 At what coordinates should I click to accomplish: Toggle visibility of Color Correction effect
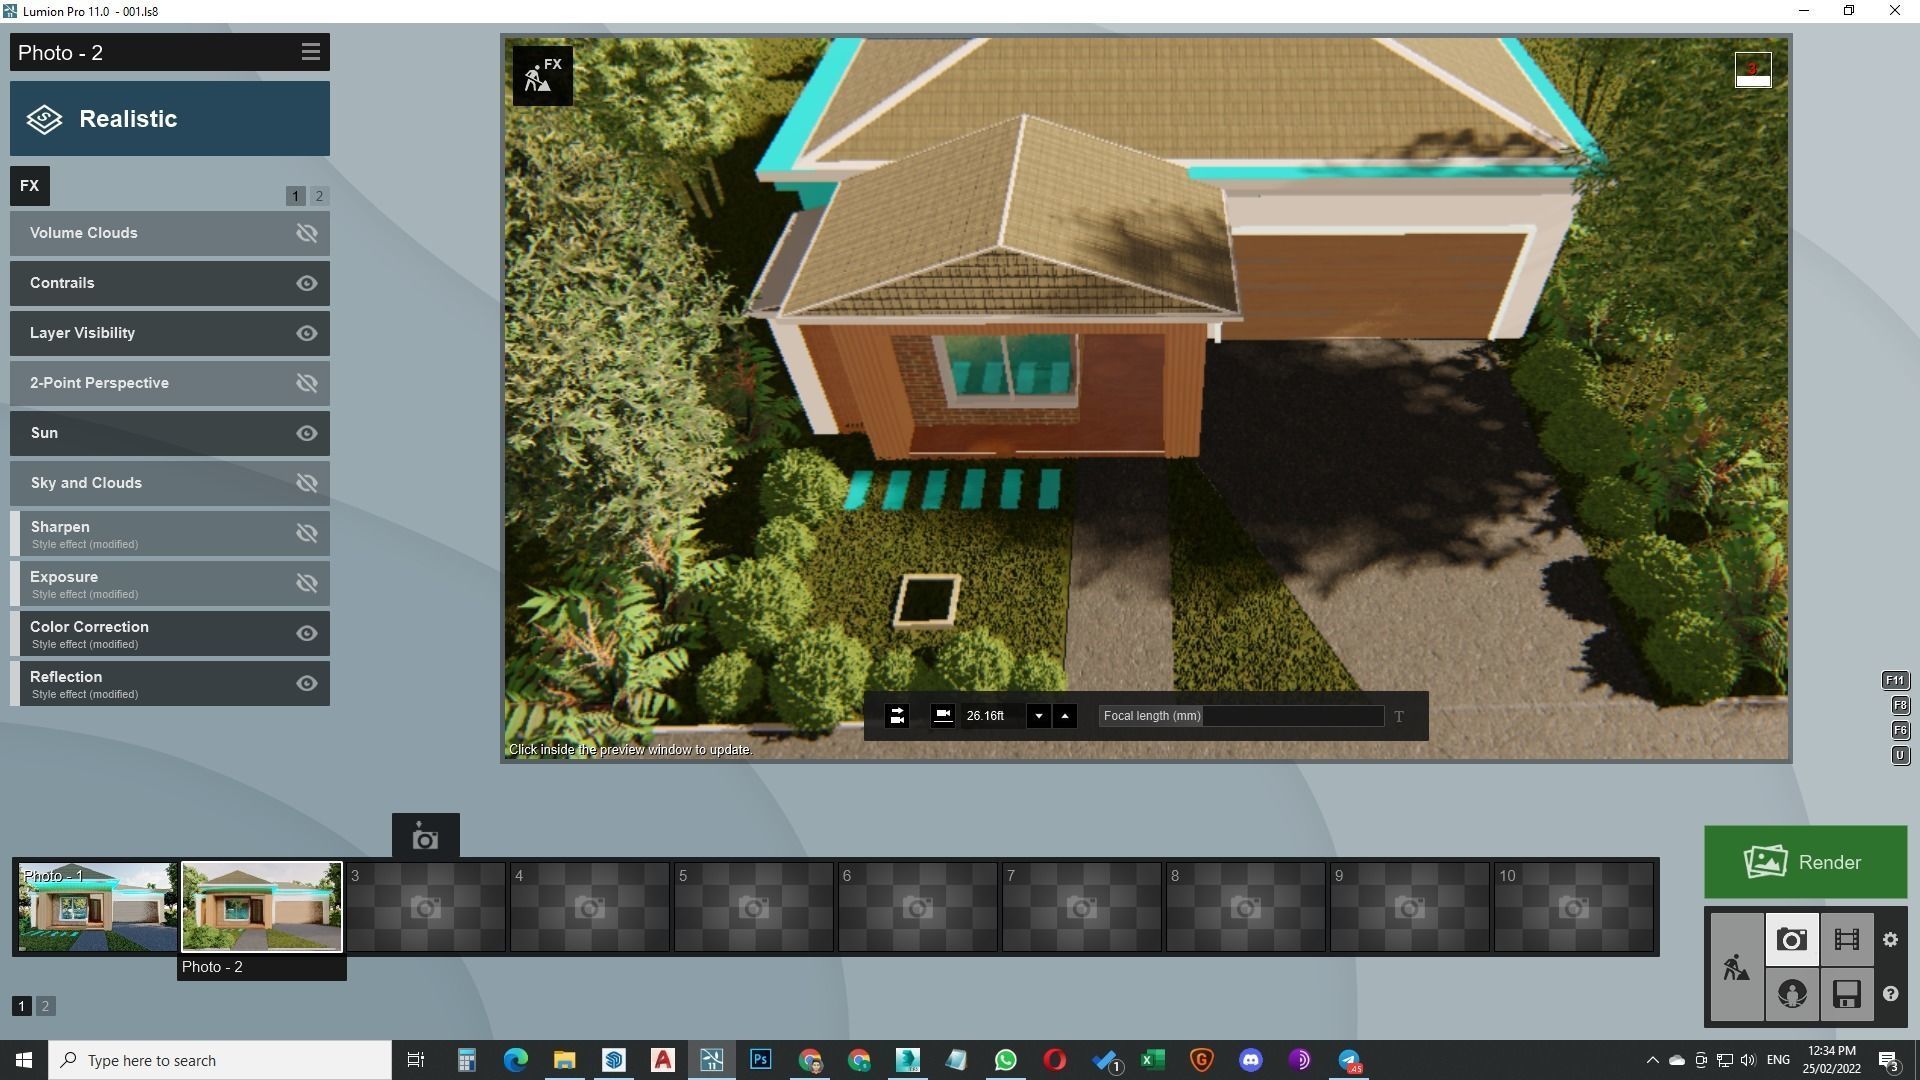click(x=307, y=633)
